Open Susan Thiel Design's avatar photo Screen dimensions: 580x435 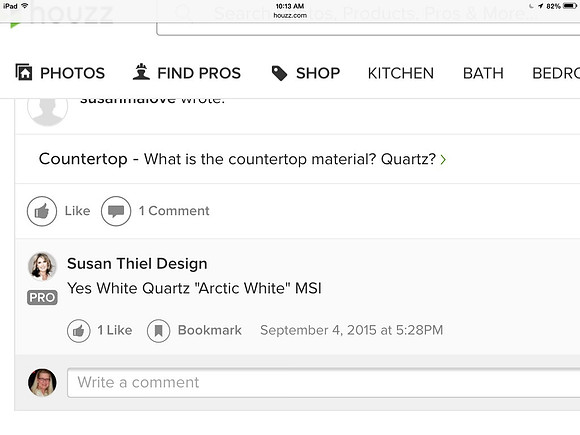pyautogui.click(x=42, y=267)
